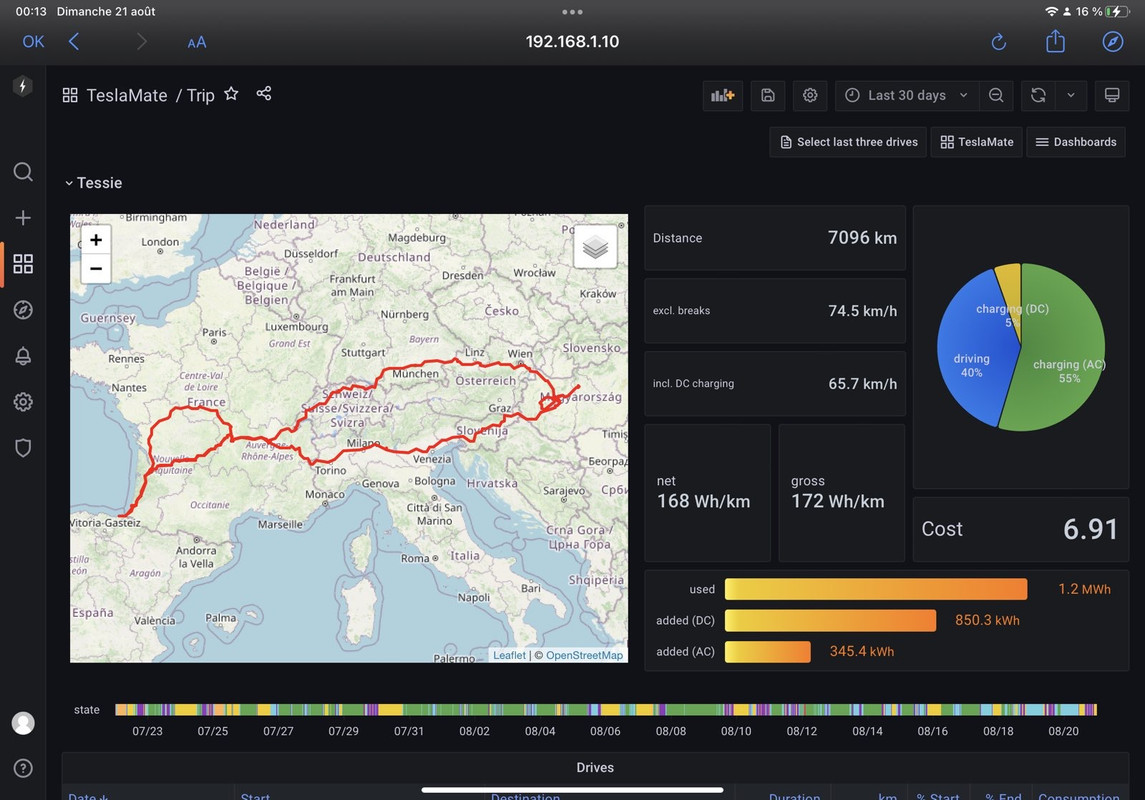Open the Help question mark icon
This screenshot has width=1145, height=800.
[23, 768]
